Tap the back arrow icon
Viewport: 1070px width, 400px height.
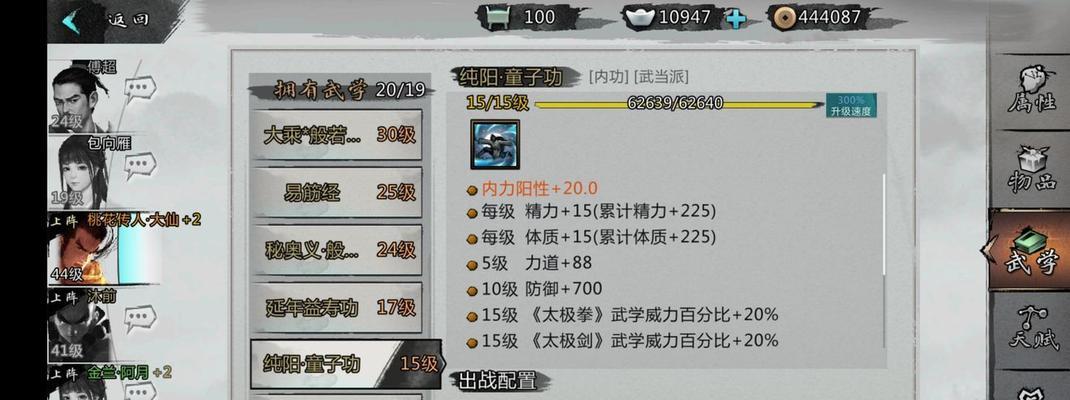[x=71, y=20]
